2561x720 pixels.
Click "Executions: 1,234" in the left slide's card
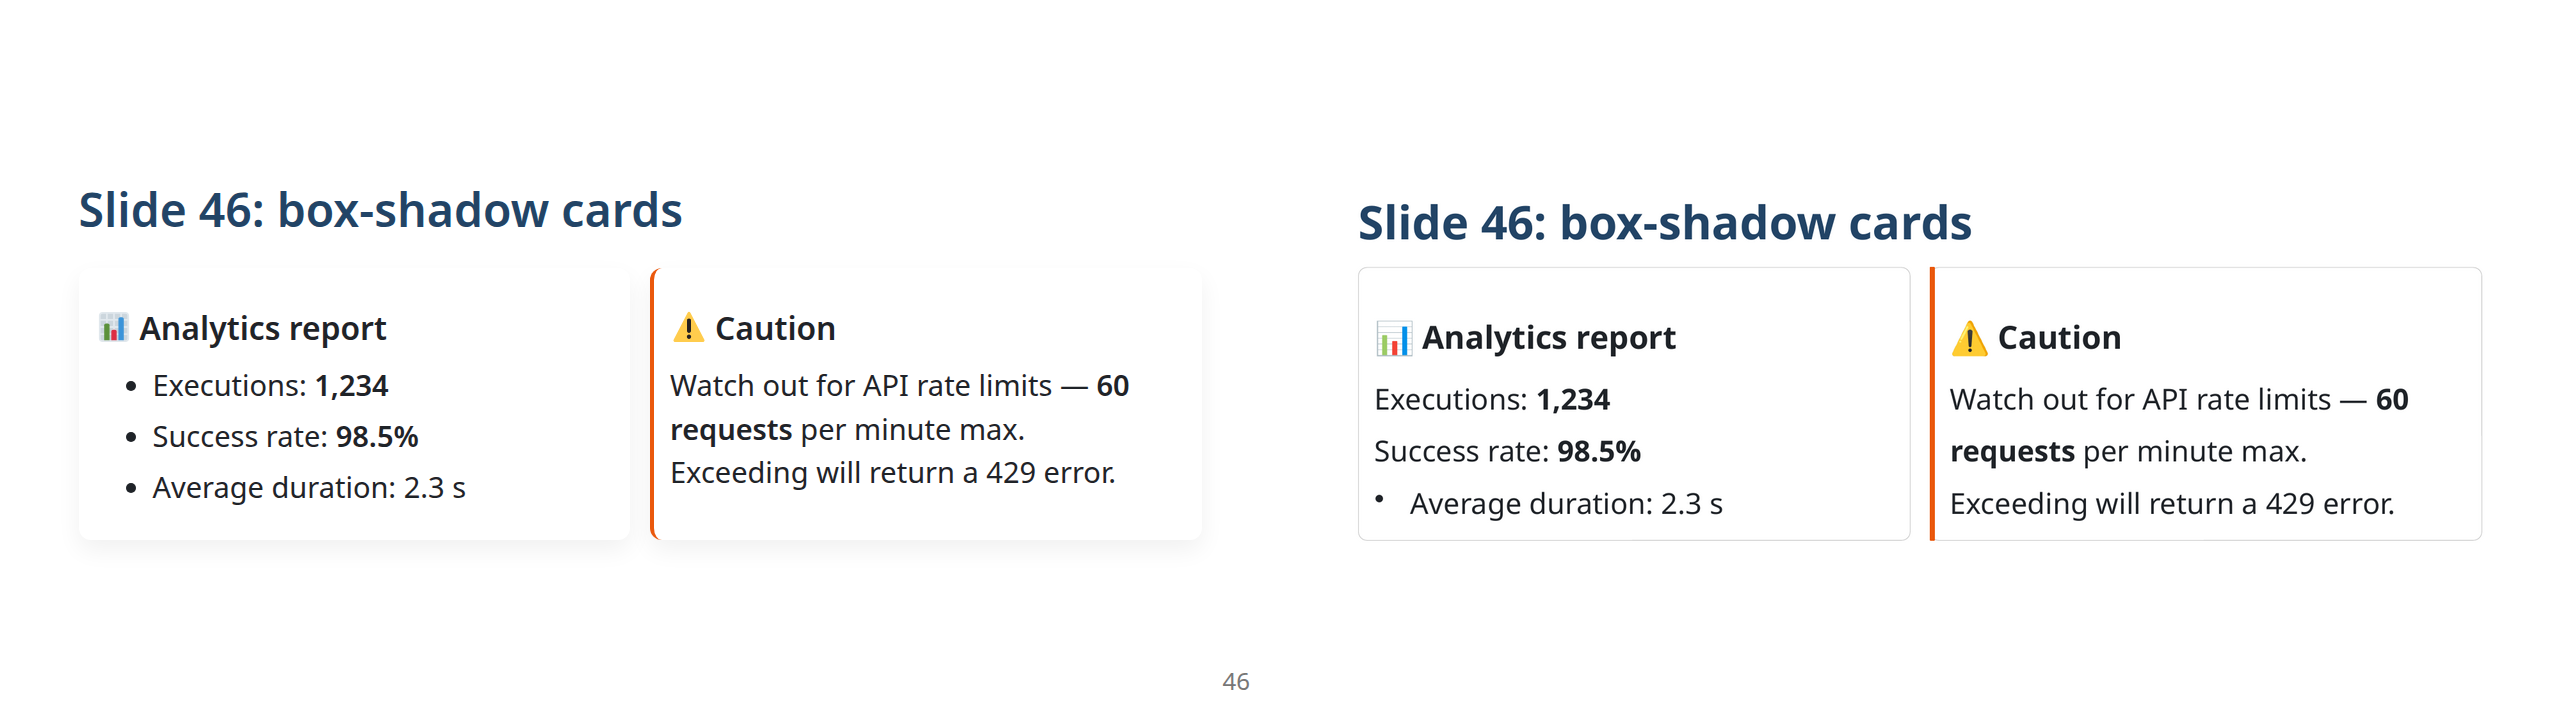(x=270, y=385)
